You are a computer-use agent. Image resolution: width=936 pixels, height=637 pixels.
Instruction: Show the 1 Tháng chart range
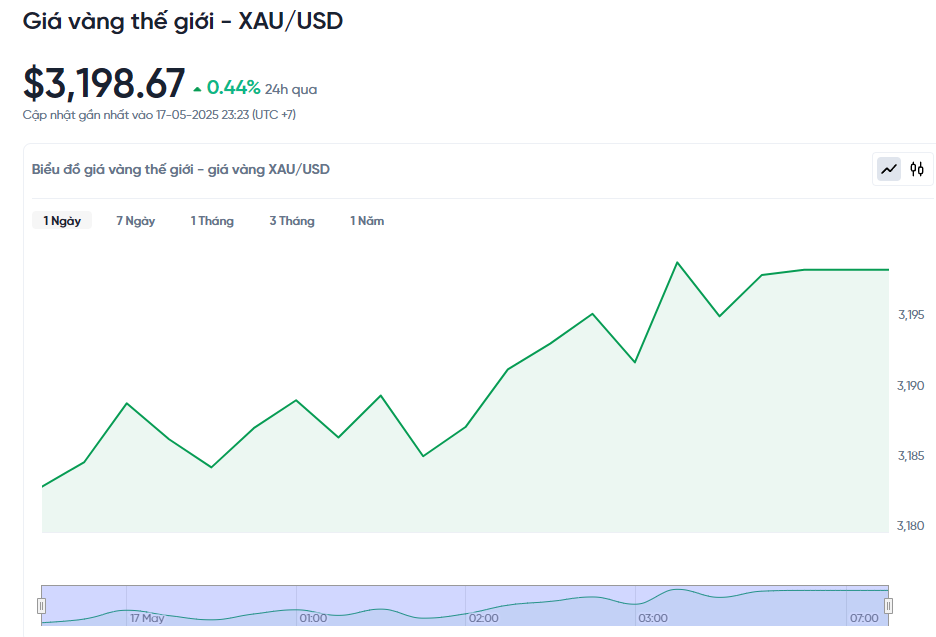point(212,221)
